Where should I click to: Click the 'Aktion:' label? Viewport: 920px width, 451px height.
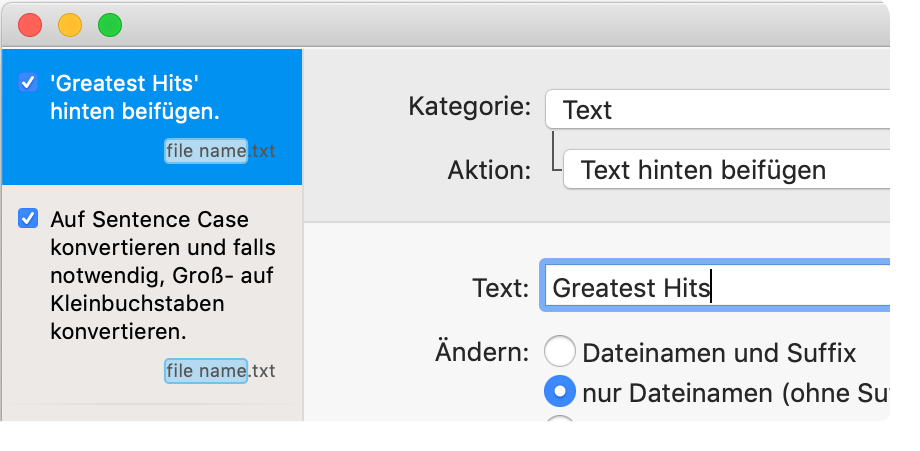489,169
